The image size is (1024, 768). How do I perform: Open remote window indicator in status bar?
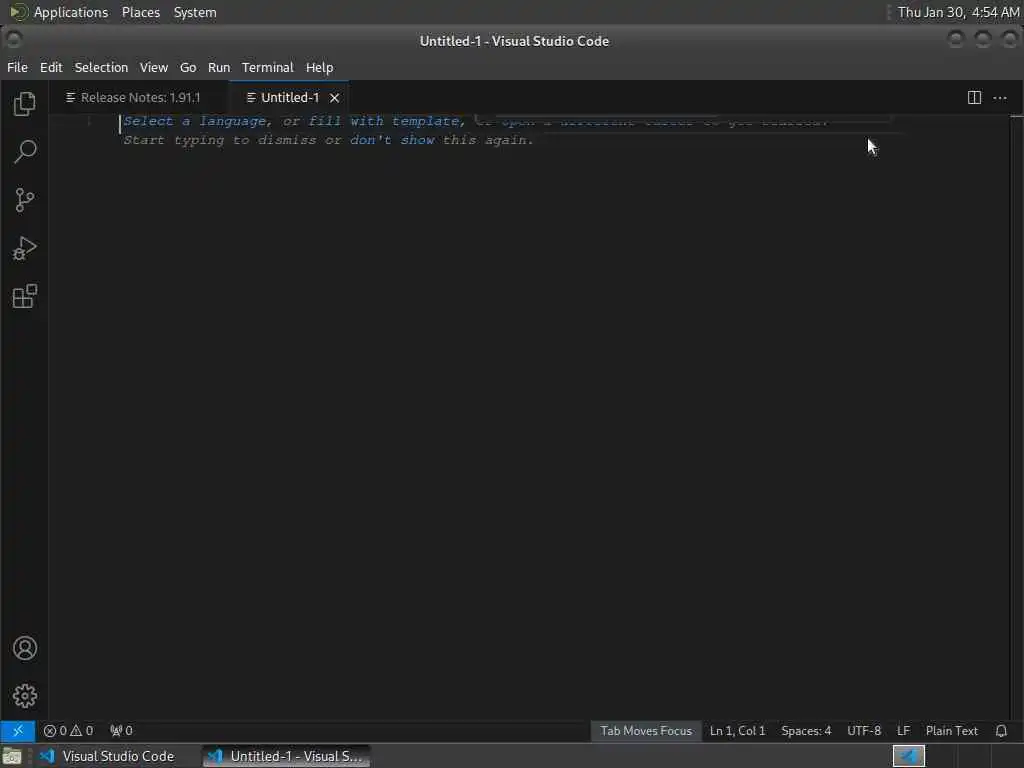[x=18, y=731]
